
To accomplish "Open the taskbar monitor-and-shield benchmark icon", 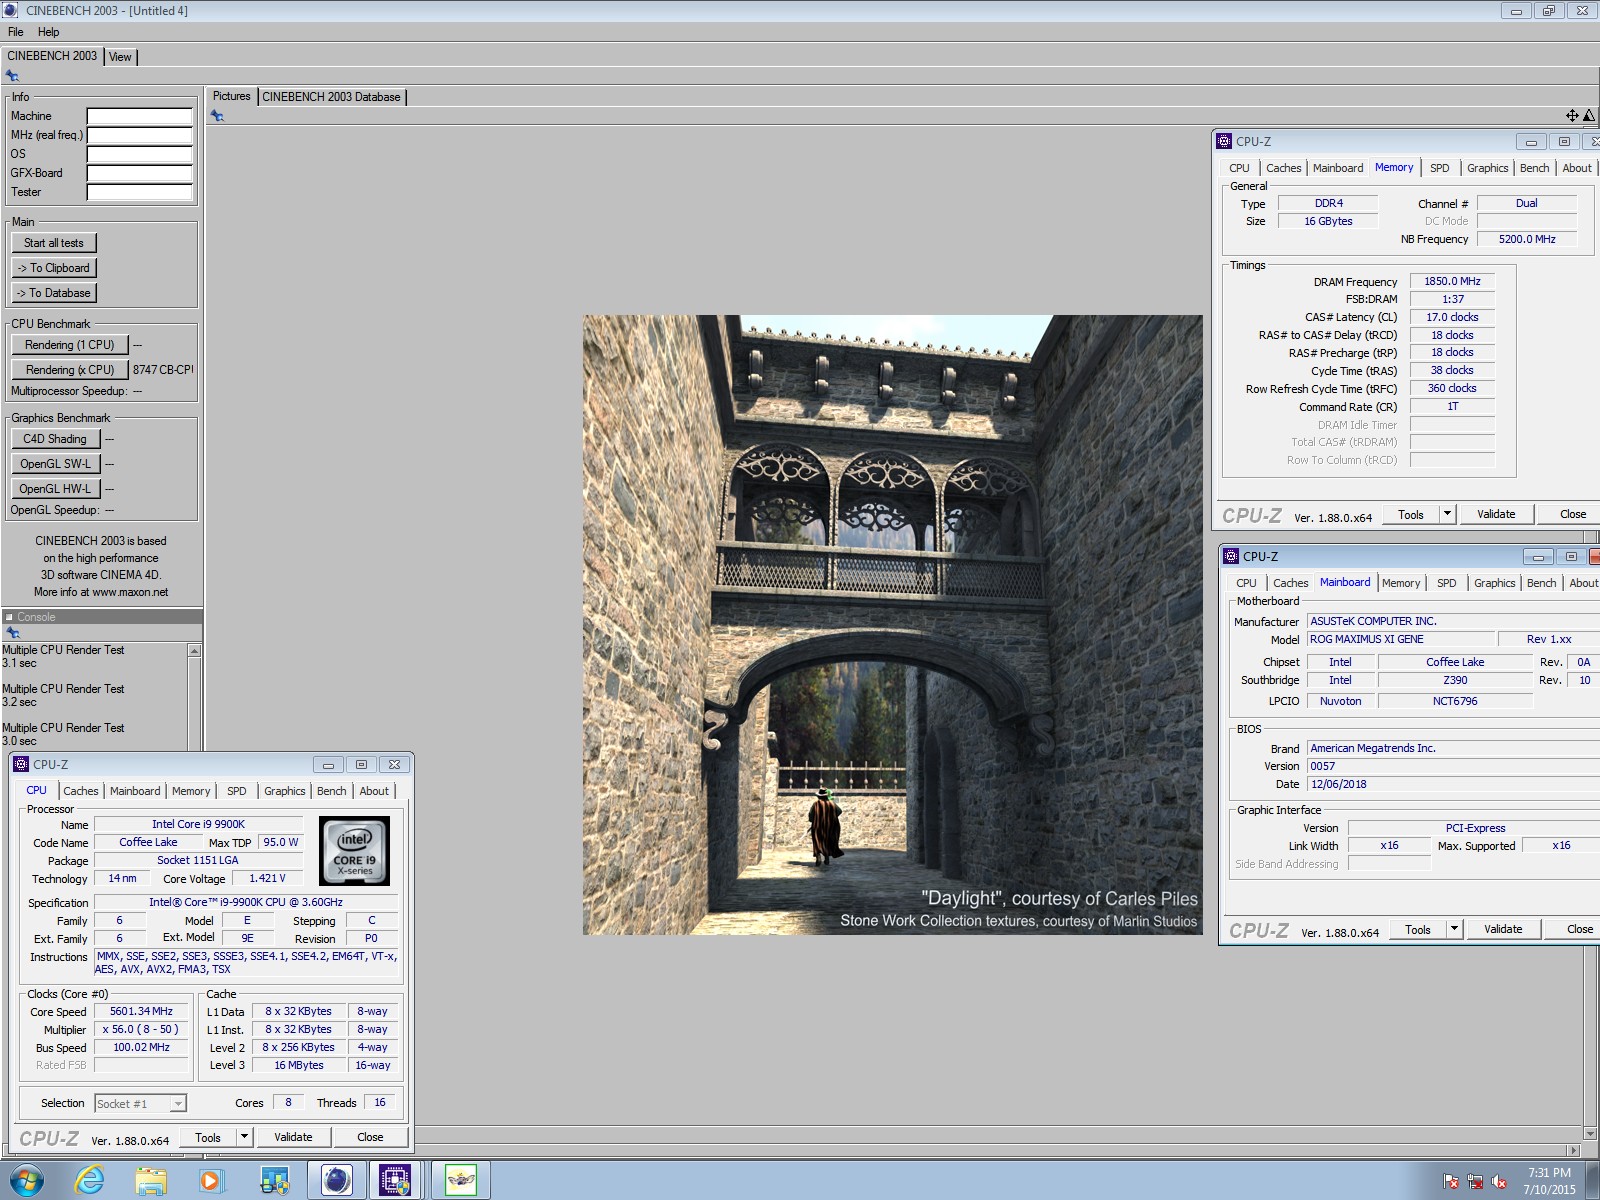I will pyautogui.click(x=274, y=1181).
